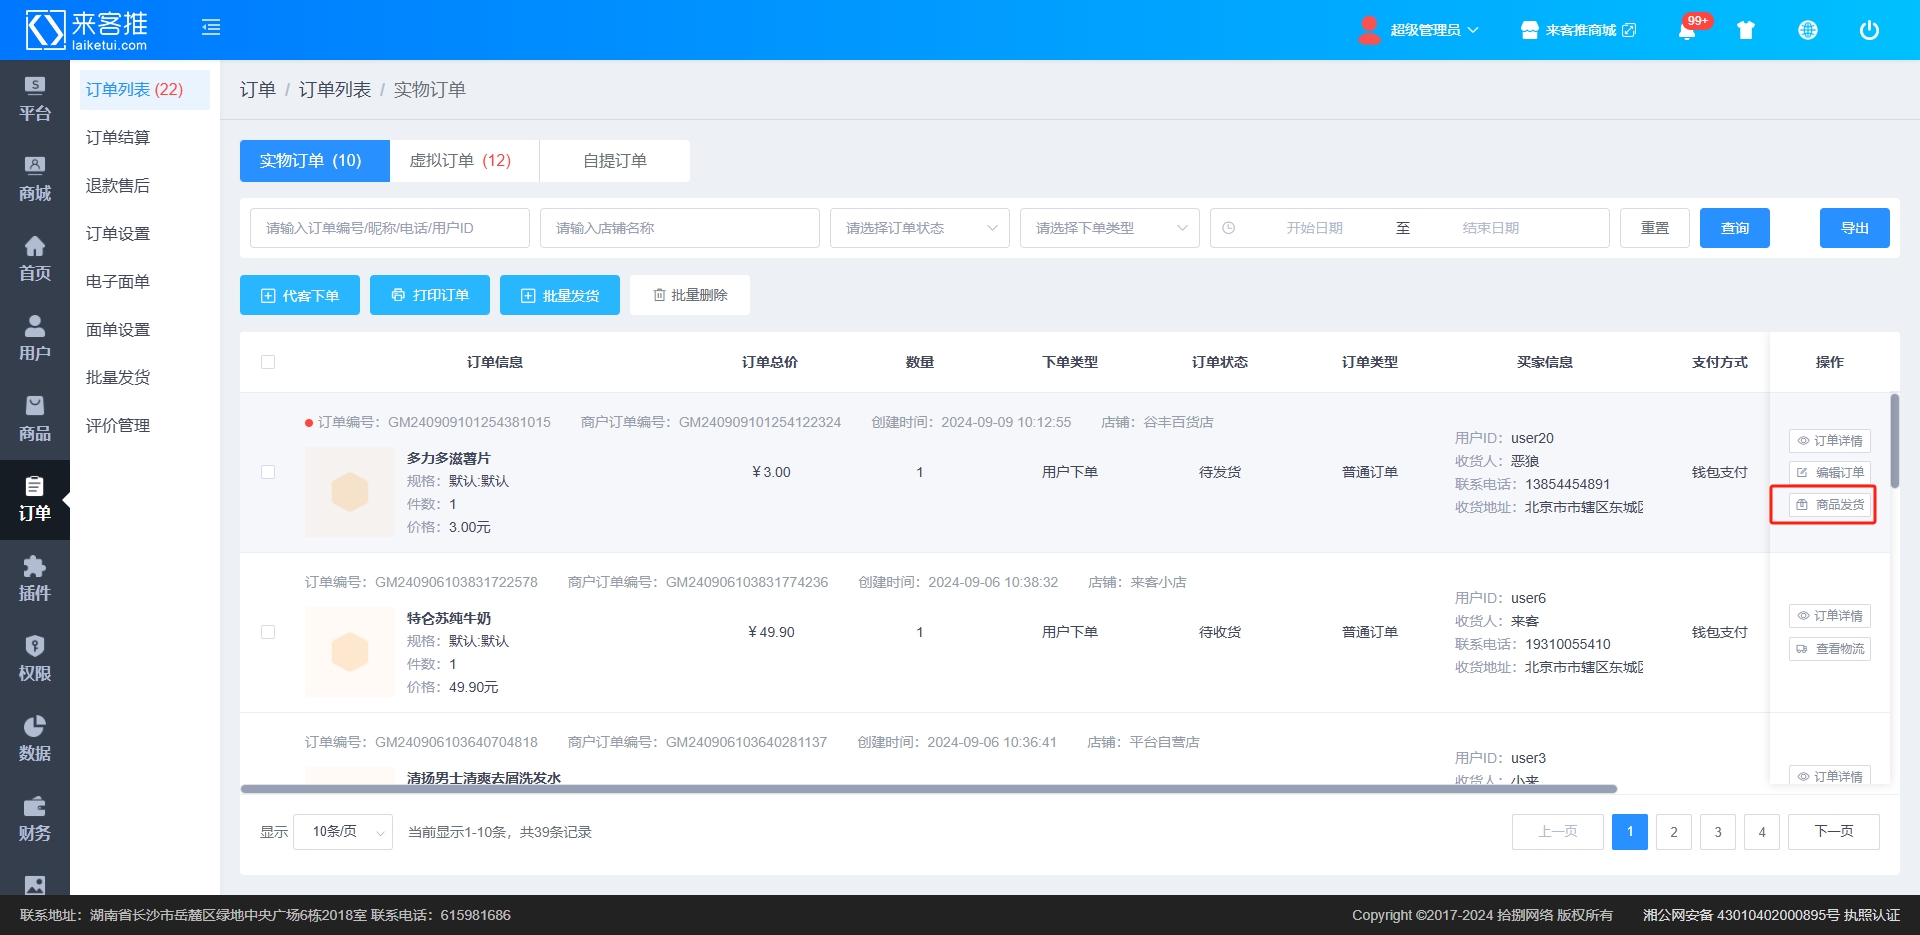Image resolution: width=1920 pixels, height=935 pixels.
Task: Select the 特仑苏纯牛奶 order checkbox
Action: (x=268, y=632)
